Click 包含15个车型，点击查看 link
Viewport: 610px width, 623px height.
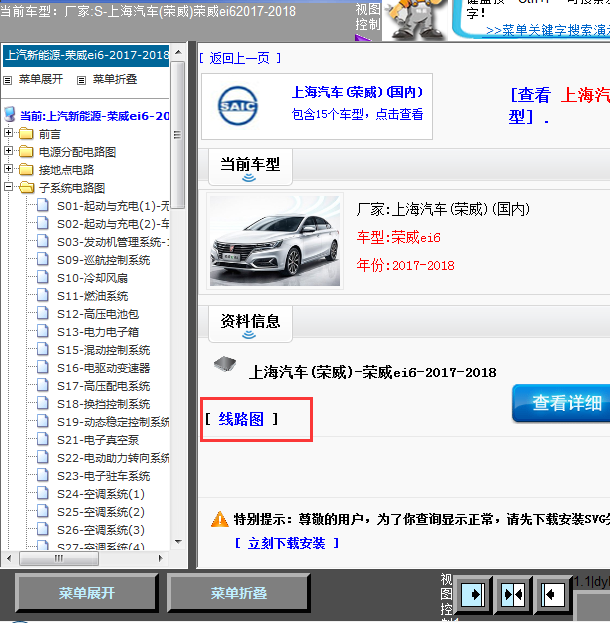coord(357,114)
